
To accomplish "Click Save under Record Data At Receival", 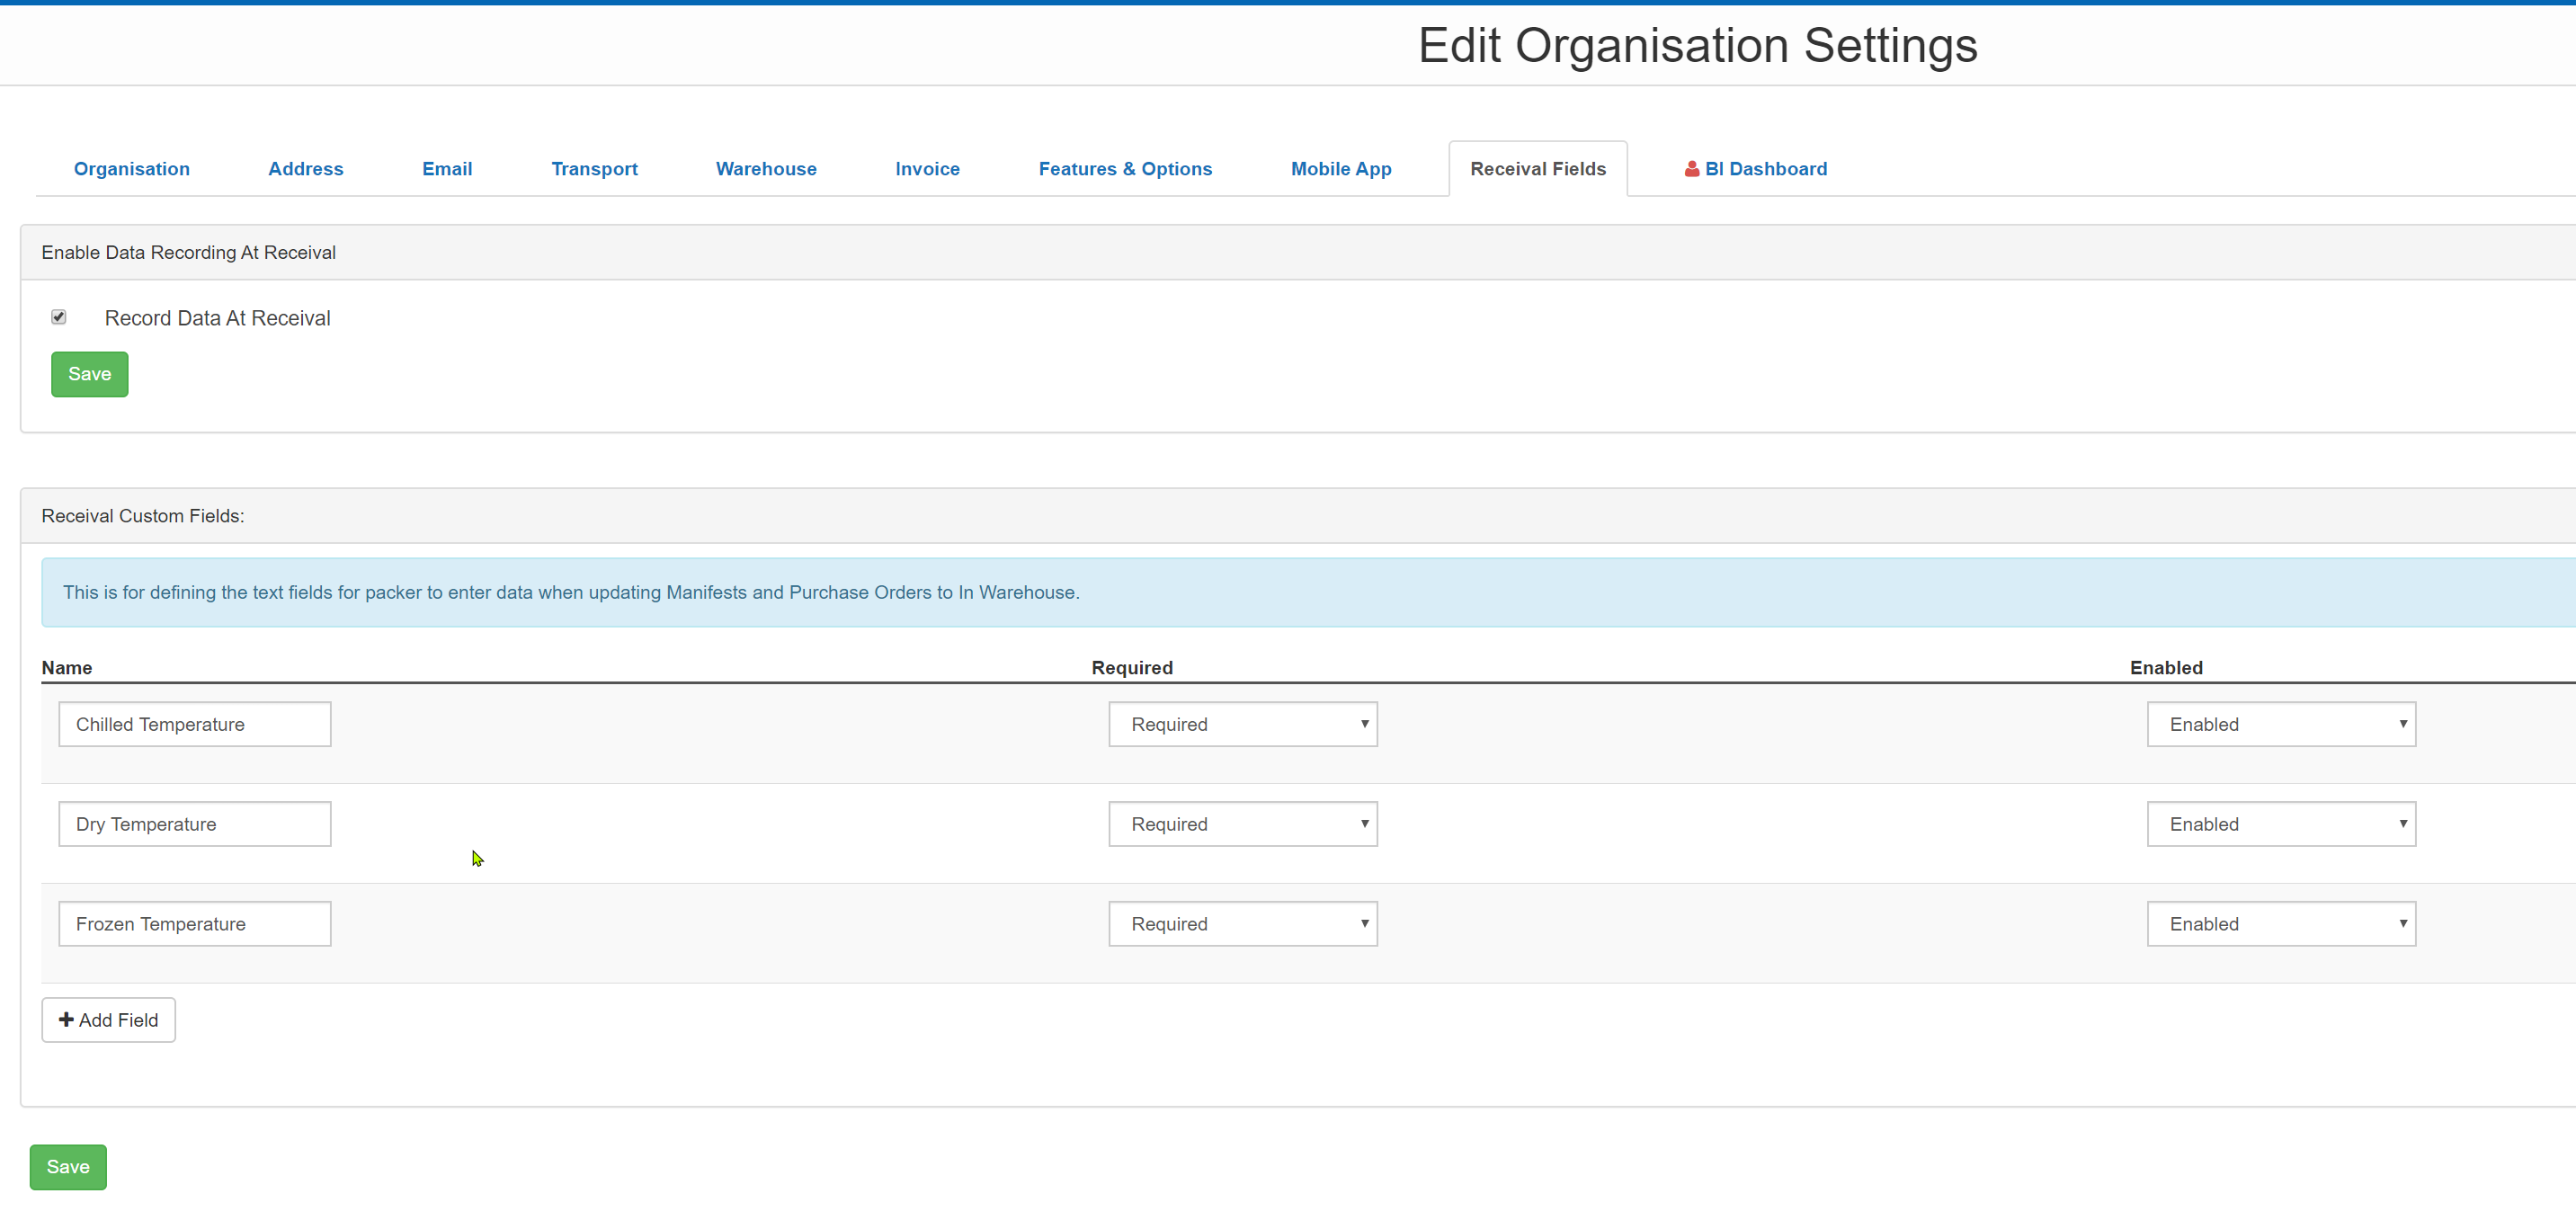I will [89, 374].
